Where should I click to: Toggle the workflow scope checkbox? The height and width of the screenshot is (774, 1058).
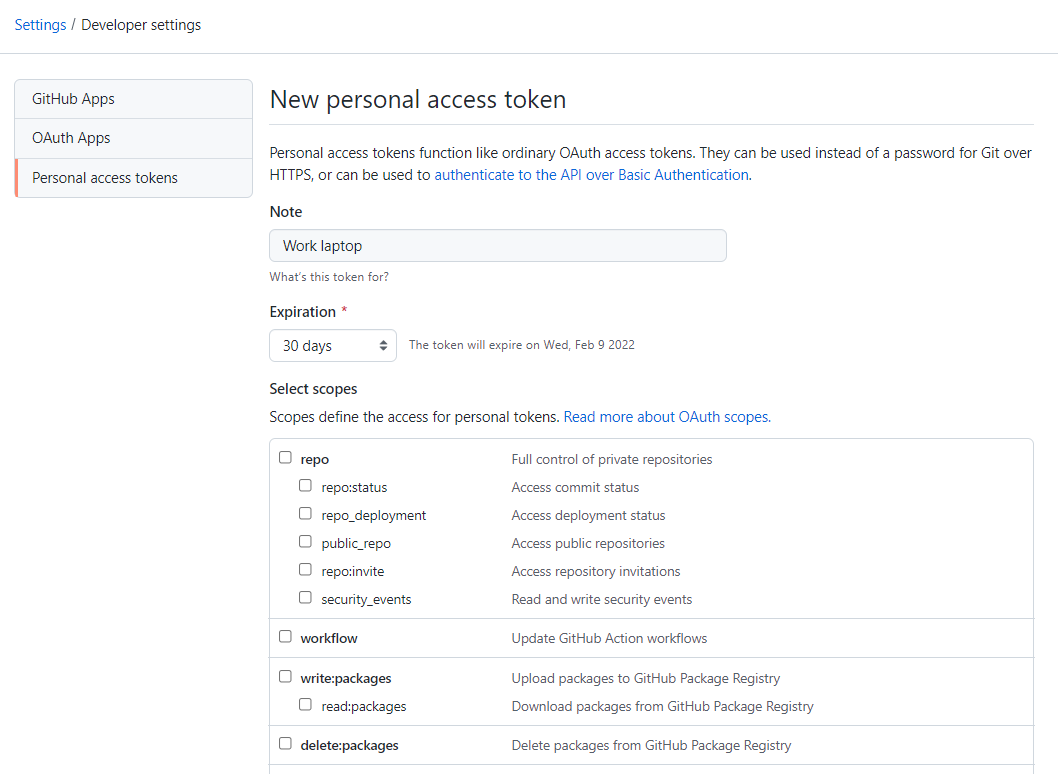(285, 636)
